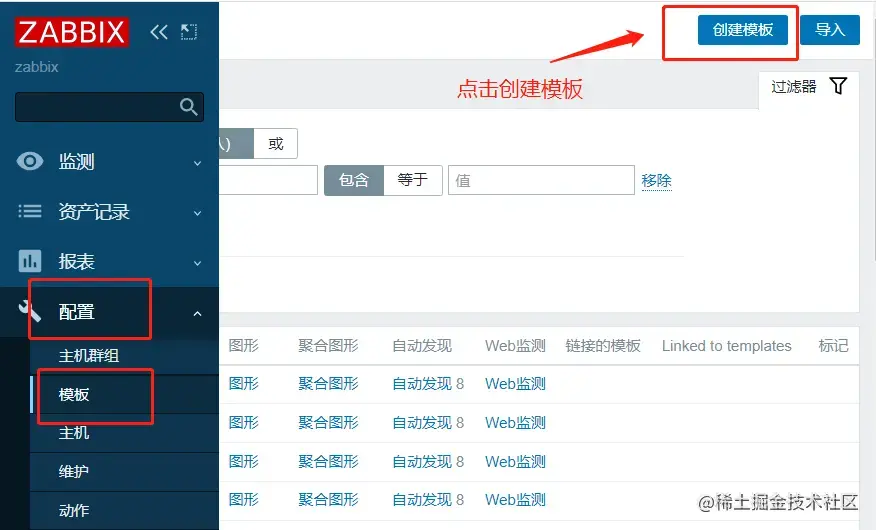Click 聚合图形 link in third row
The width and height of the screenshot is (876, 530).
coord(328,462)
